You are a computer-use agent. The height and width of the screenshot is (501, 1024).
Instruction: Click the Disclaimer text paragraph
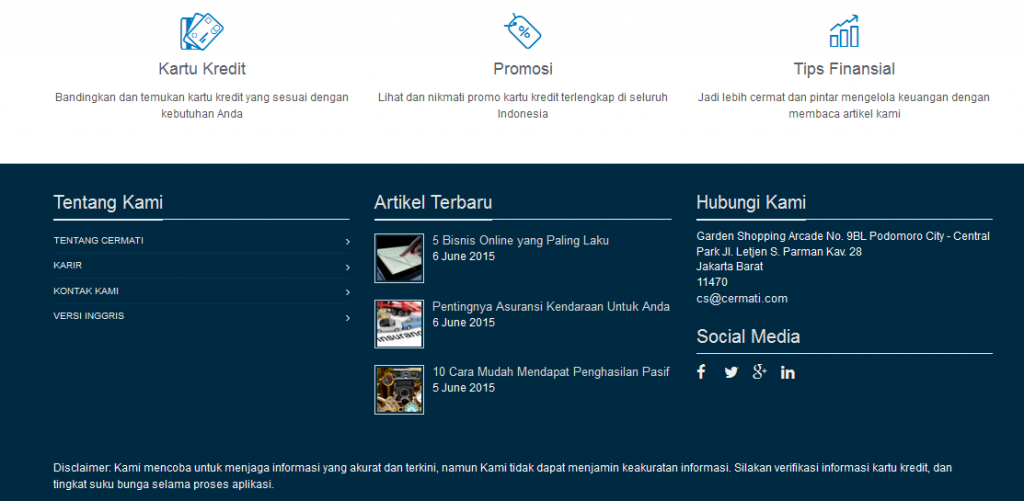(x=502, y=476)
